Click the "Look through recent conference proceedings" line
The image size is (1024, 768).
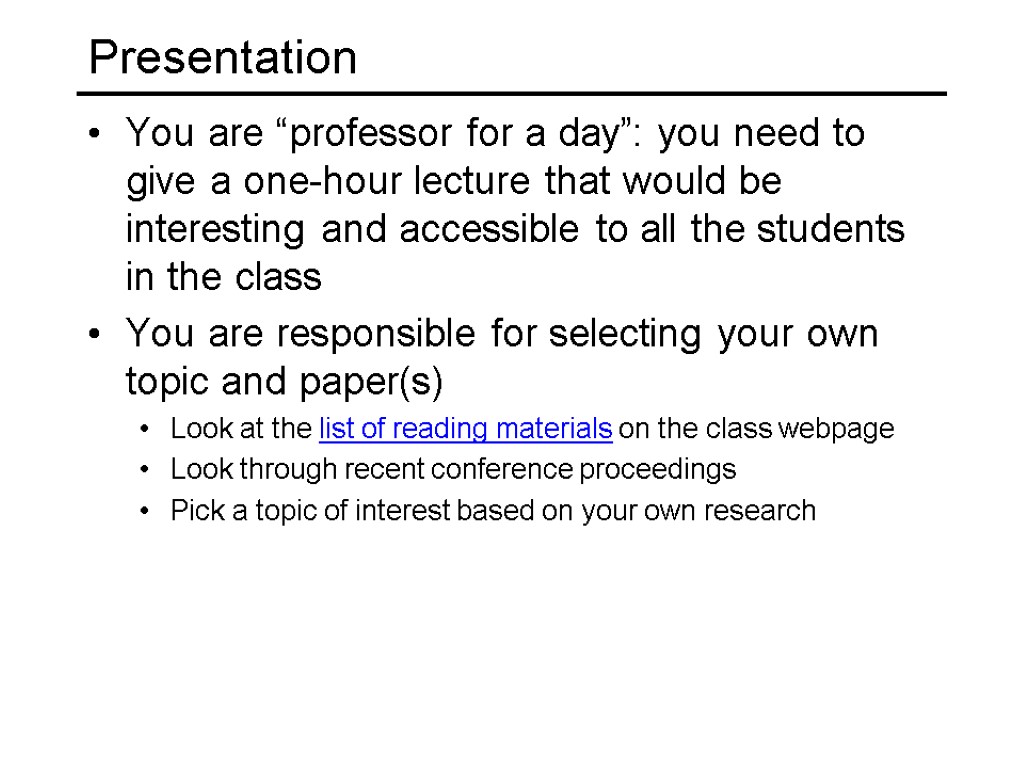[x=453, y=469]
